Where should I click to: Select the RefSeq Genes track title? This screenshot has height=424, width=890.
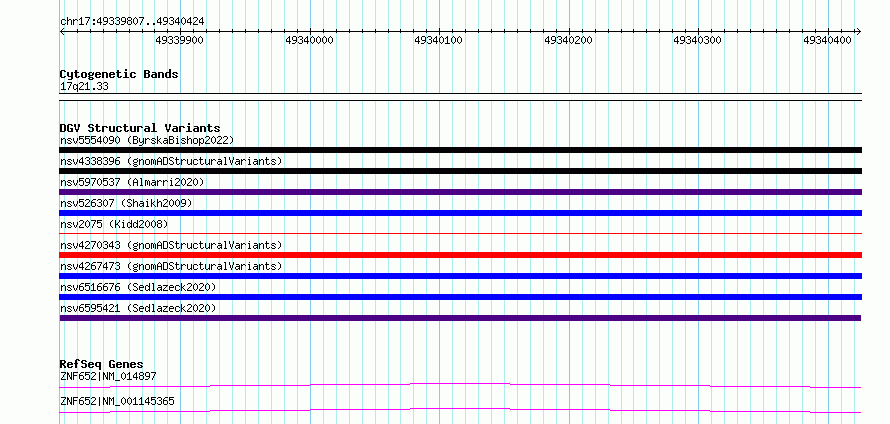click(x=102, y=364)
